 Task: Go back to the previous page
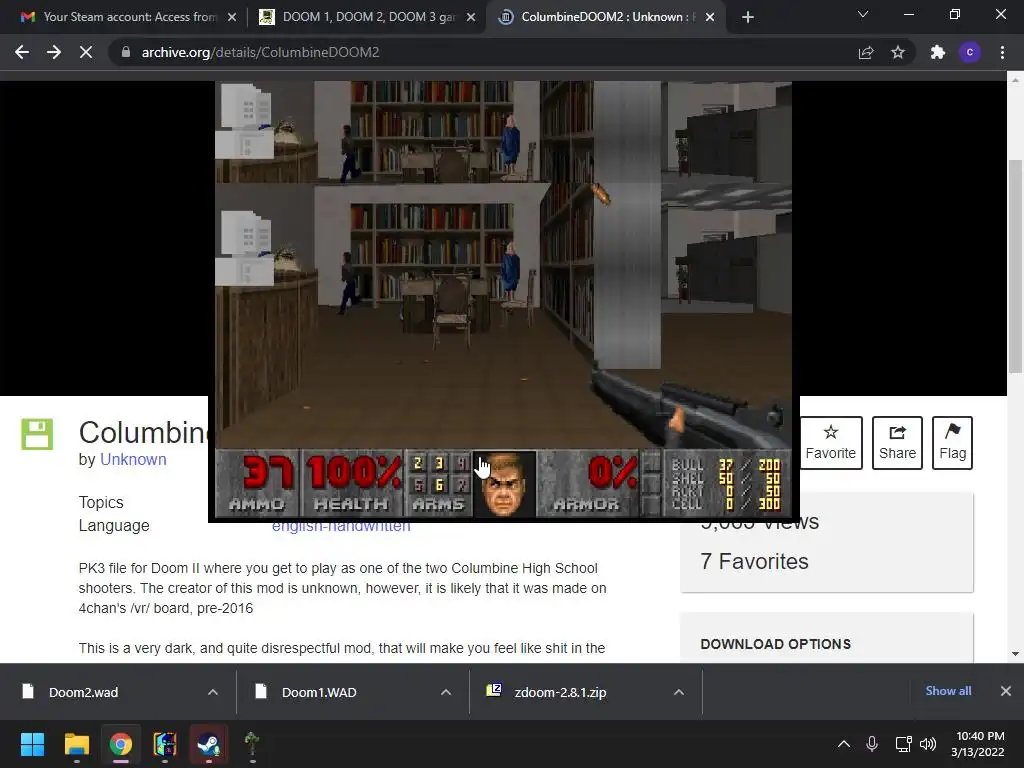tap(22, 52)
